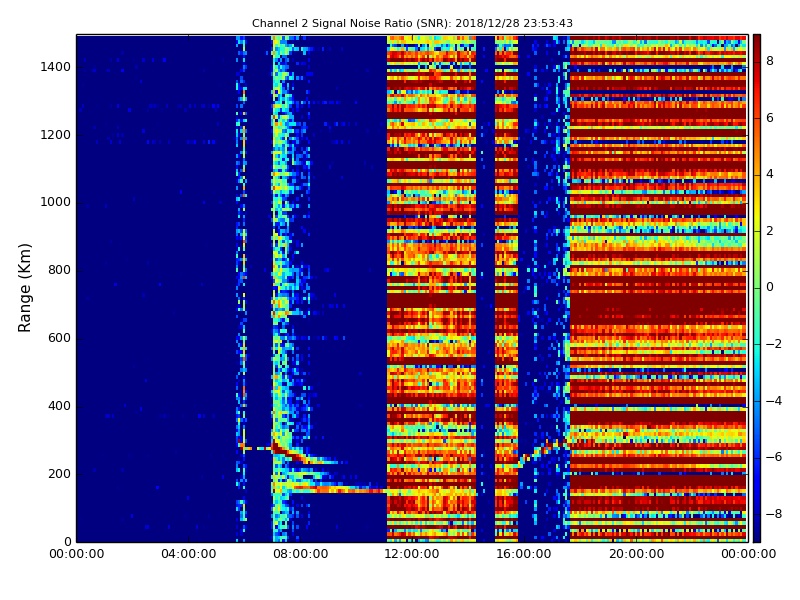Click the 04:00:00 time tick label
The image size is (800, 600).
(188, 554)
